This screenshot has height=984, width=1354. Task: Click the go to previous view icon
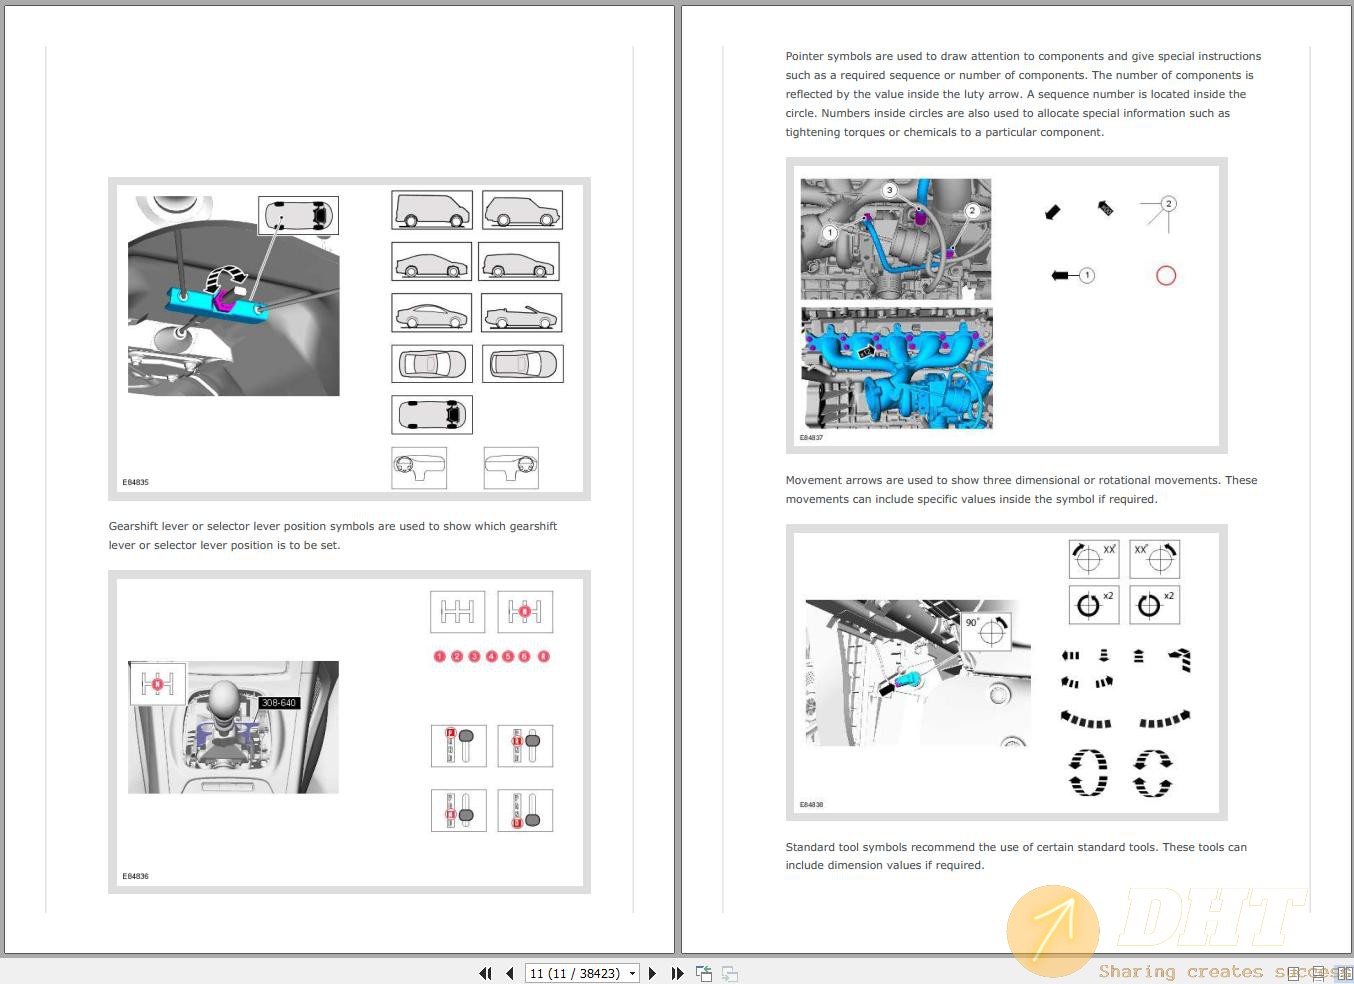click(704, 973)
